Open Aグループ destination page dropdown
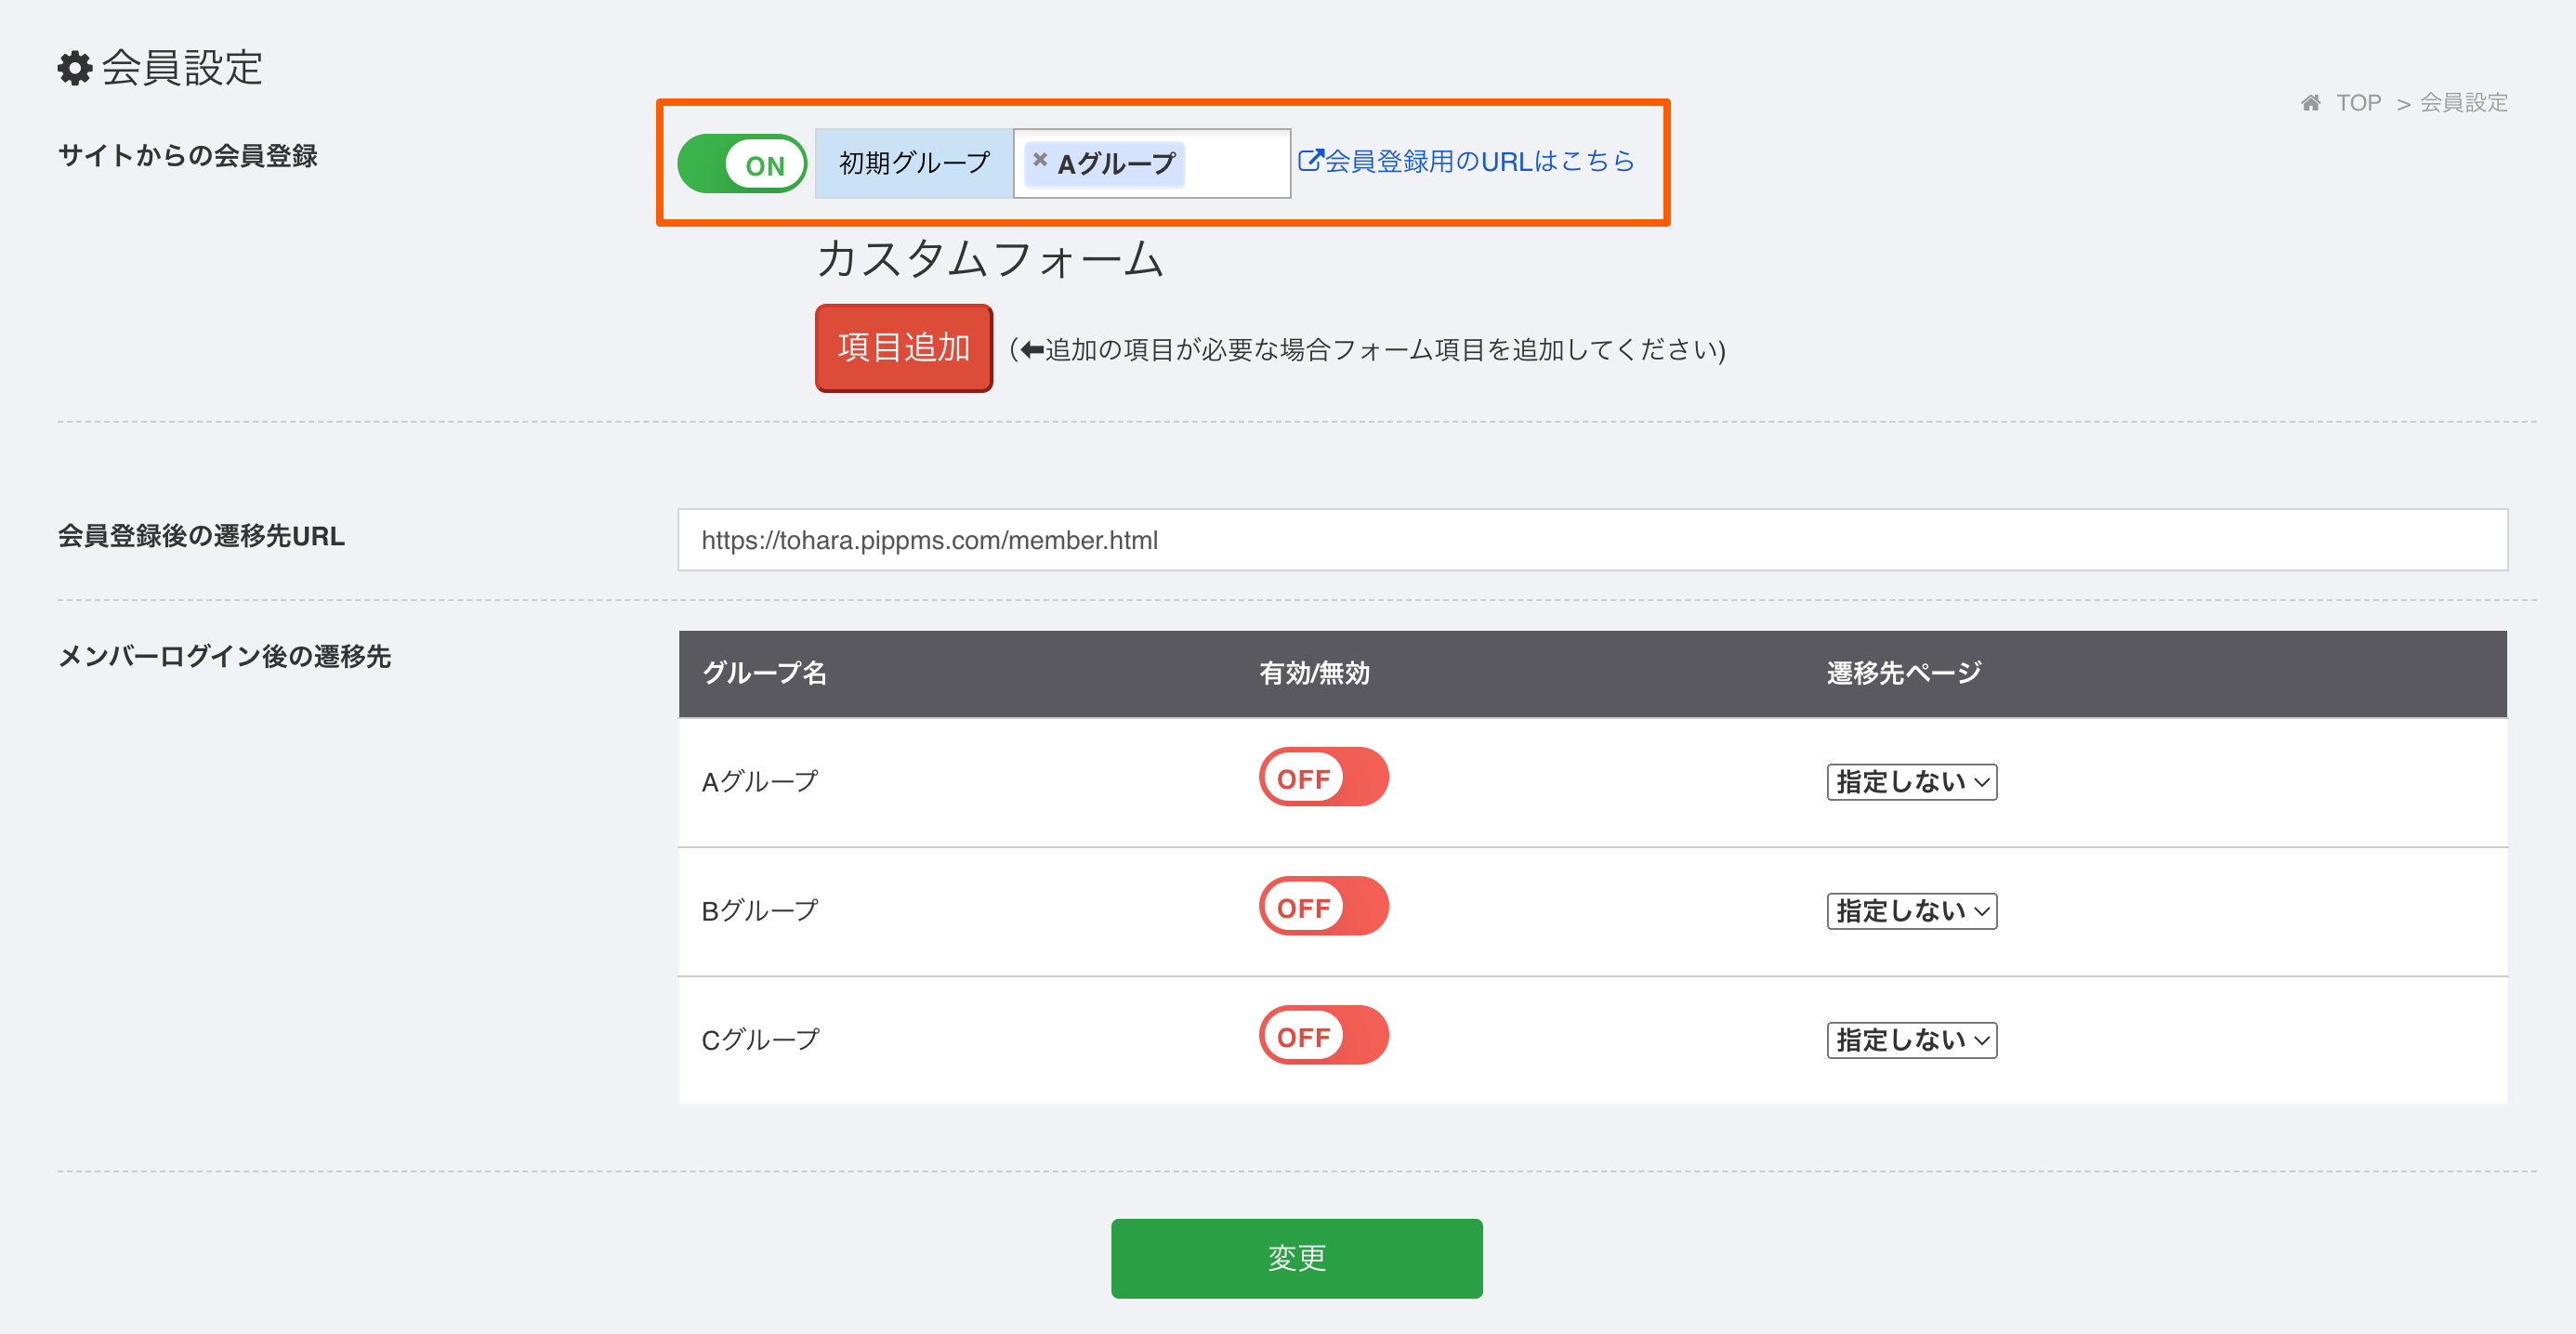The height and width of the screenshot is (1334, 2576). click(x=1911, y=781)
